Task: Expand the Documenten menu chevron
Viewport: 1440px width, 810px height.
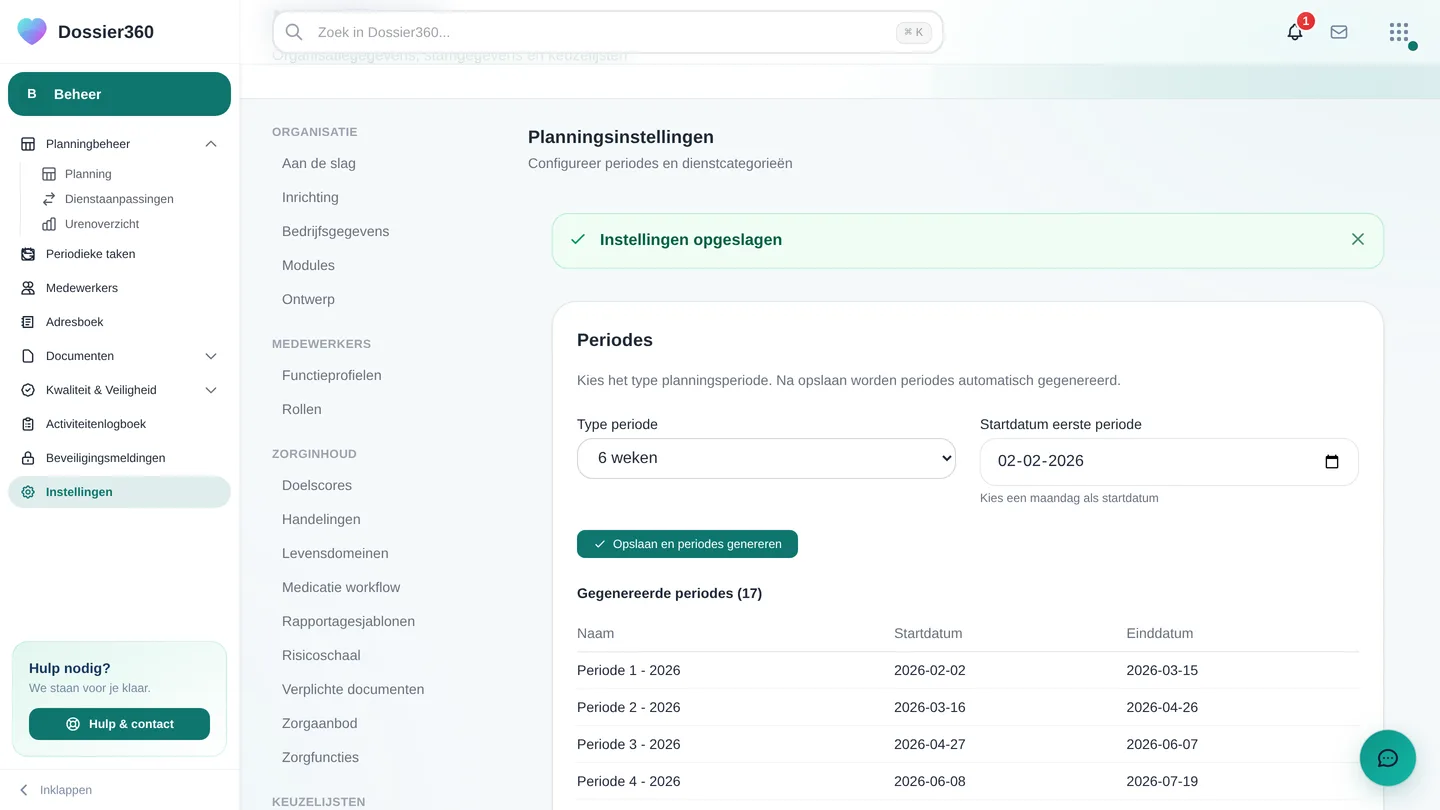Action: (211, 356)
